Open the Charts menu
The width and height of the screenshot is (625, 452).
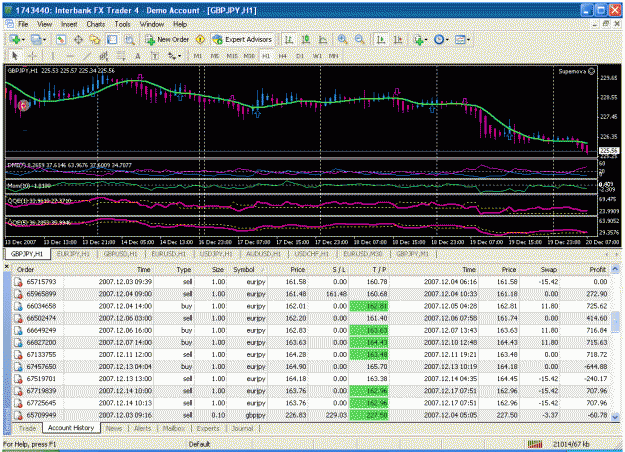click(96, 24)
